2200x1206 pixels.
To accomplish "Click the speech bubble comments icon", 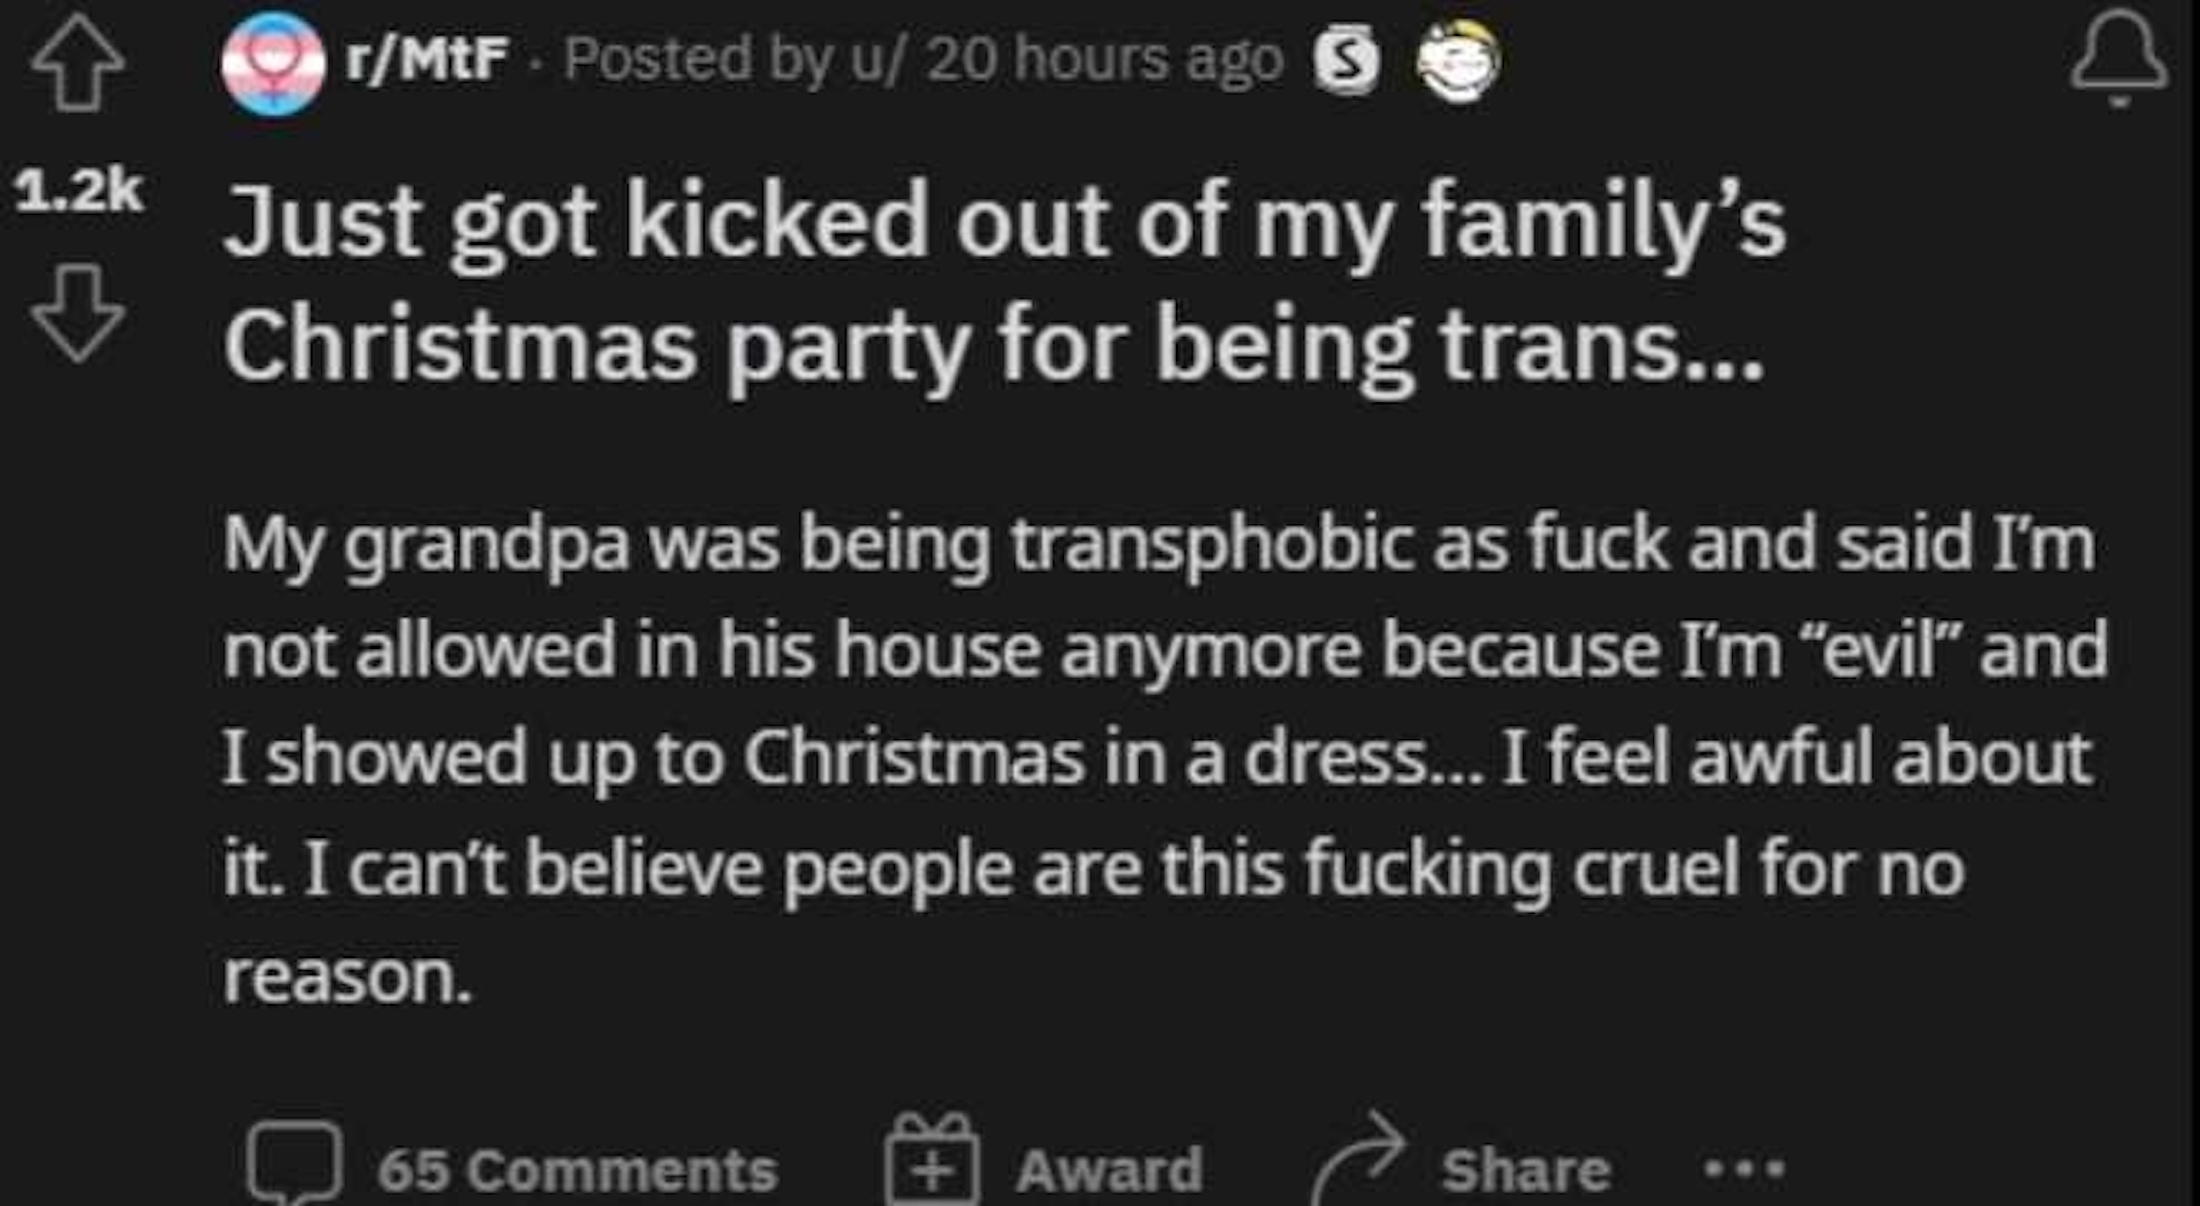I will click(x=294, y=1164).
